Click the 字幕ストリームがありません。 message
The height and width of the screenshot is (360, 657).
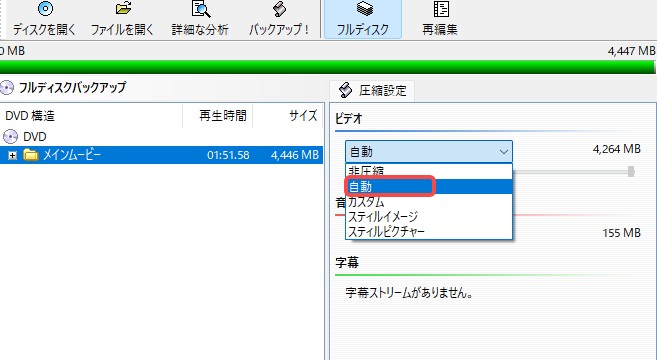tap(409, 293)
